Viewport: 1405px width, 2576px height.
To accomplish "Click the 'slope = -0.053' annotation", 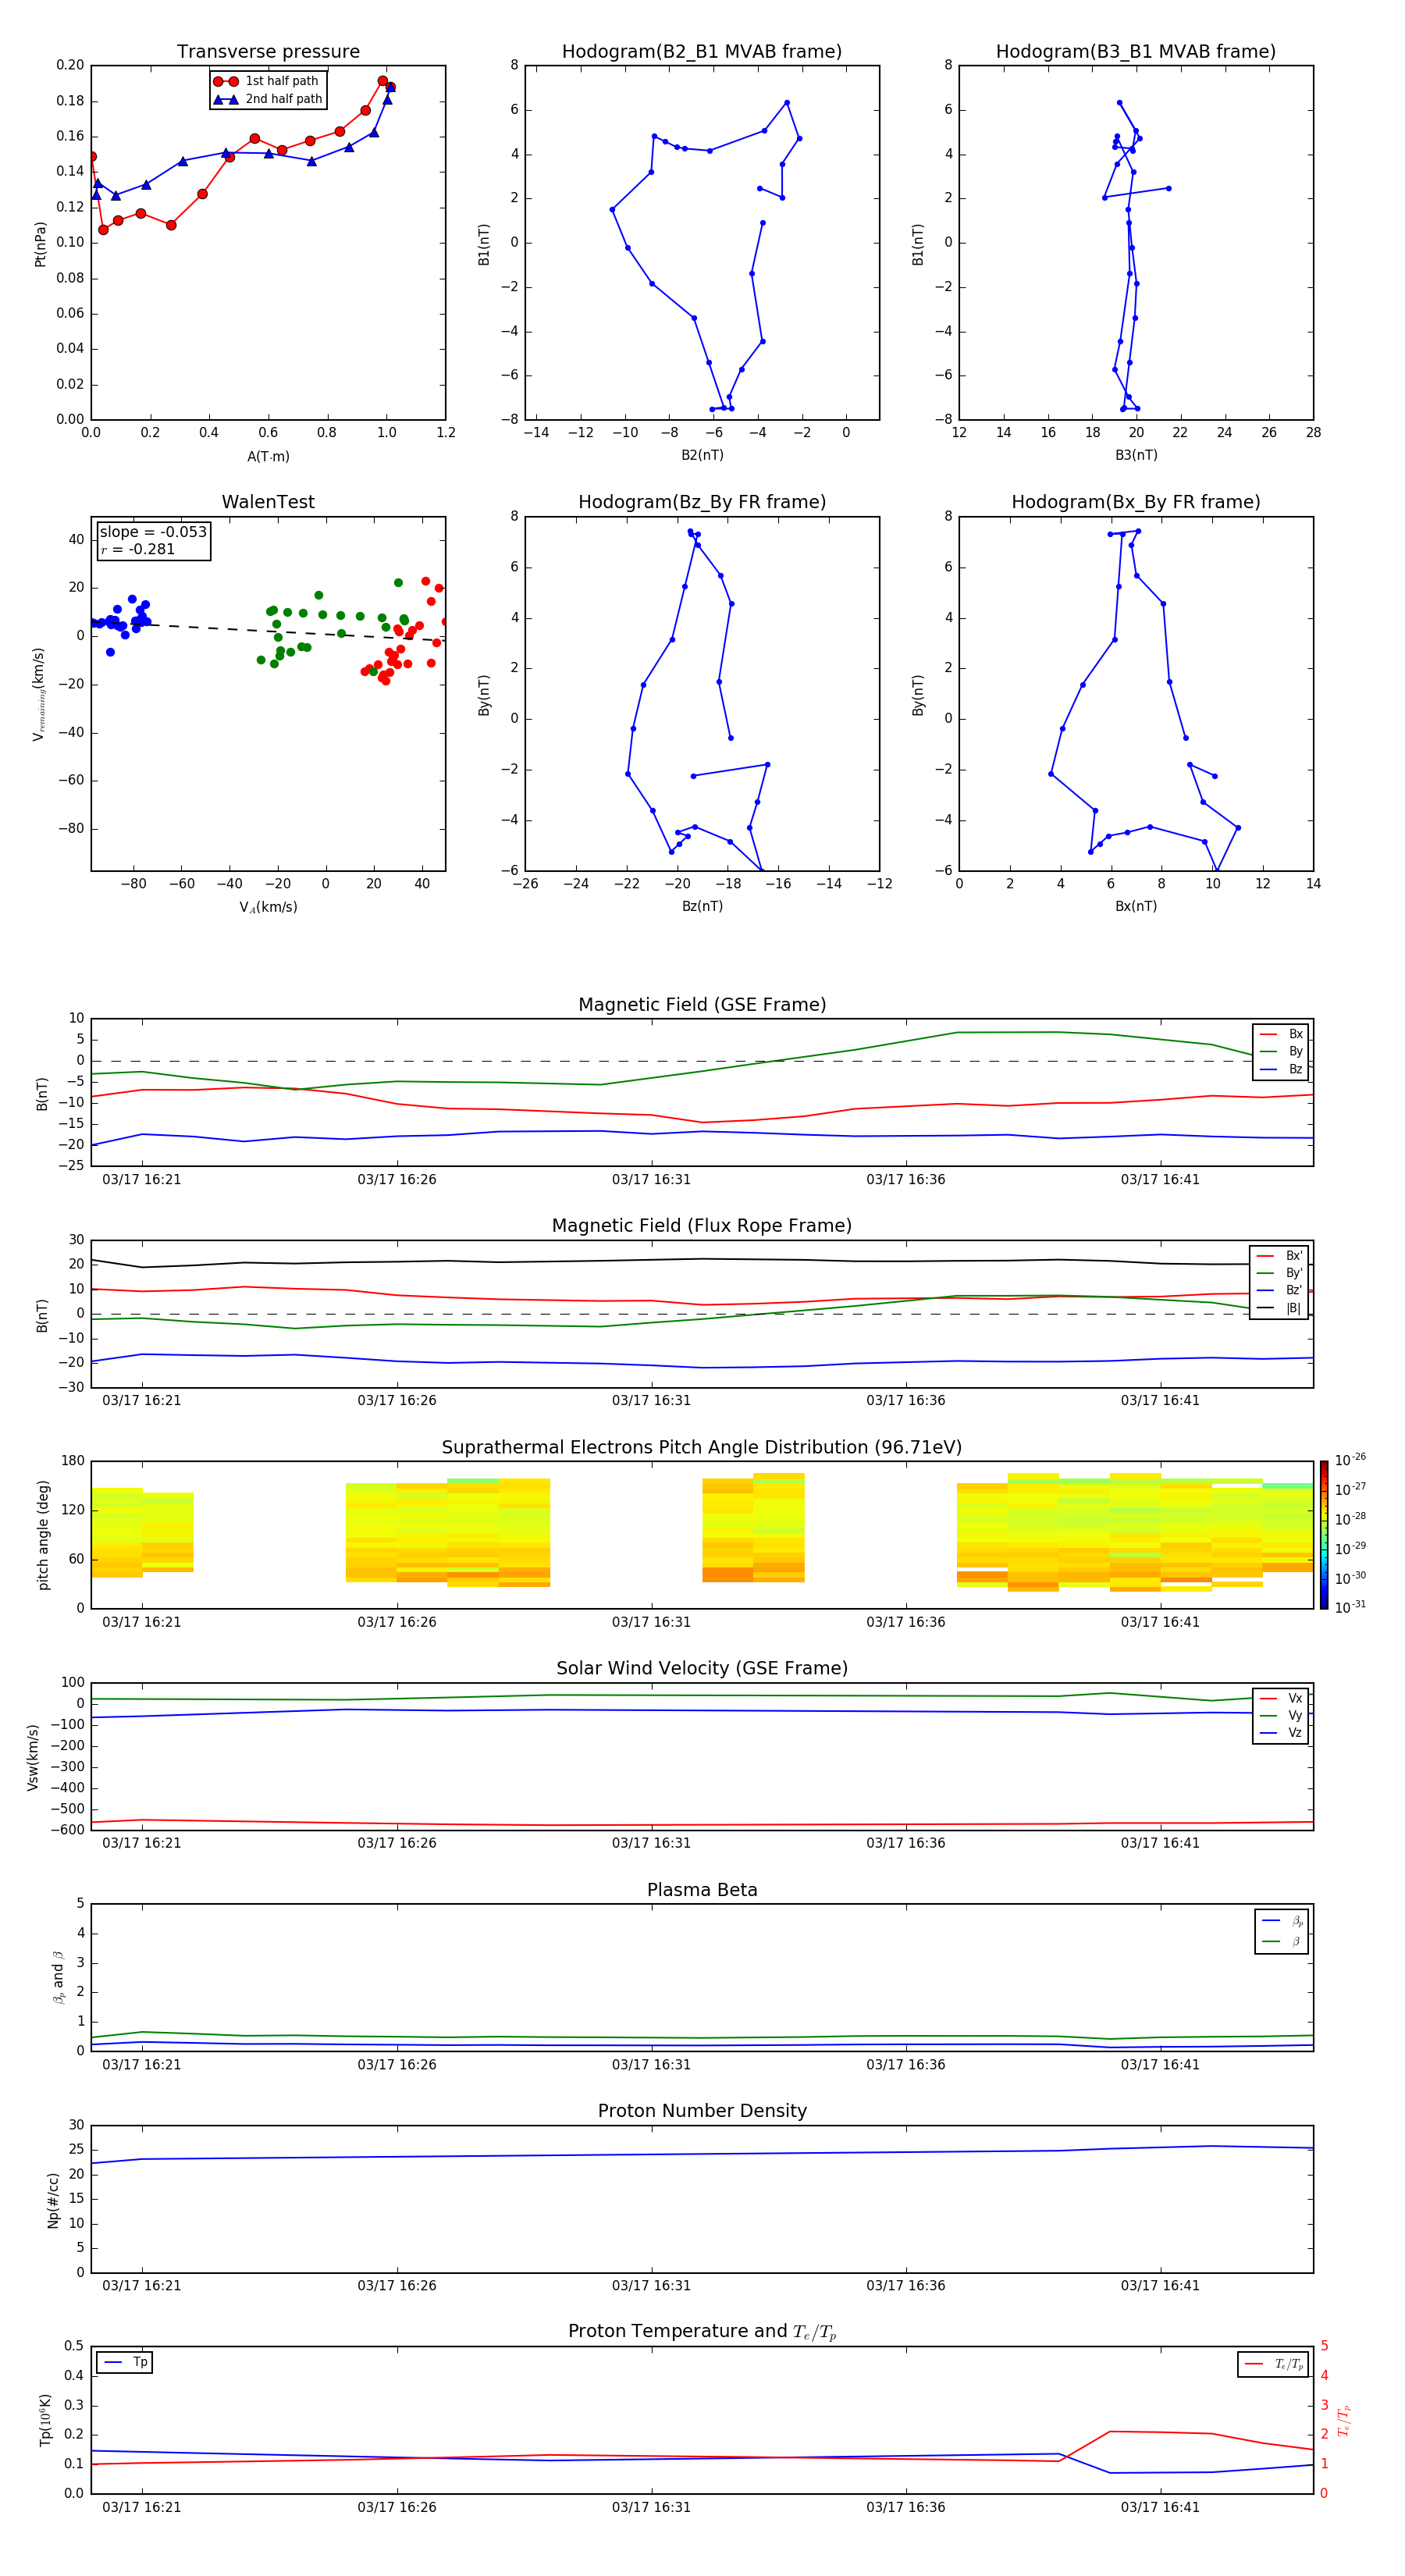I will click(153, 532).
